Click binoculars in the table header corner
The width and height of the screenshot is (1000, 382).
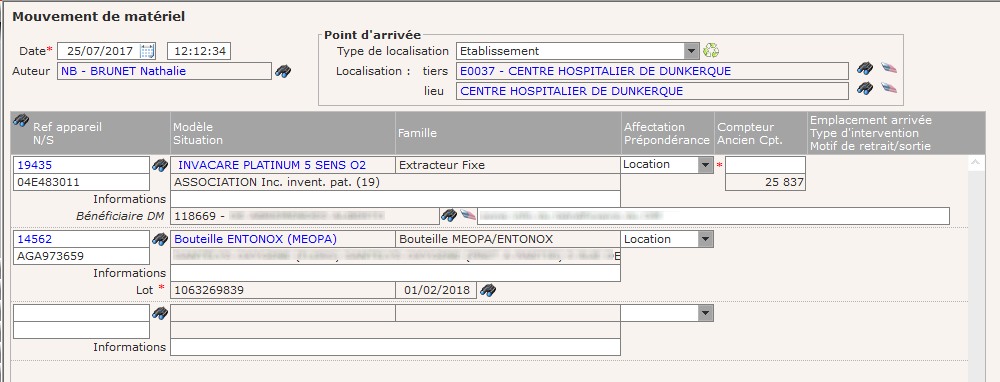click(21, 120)
